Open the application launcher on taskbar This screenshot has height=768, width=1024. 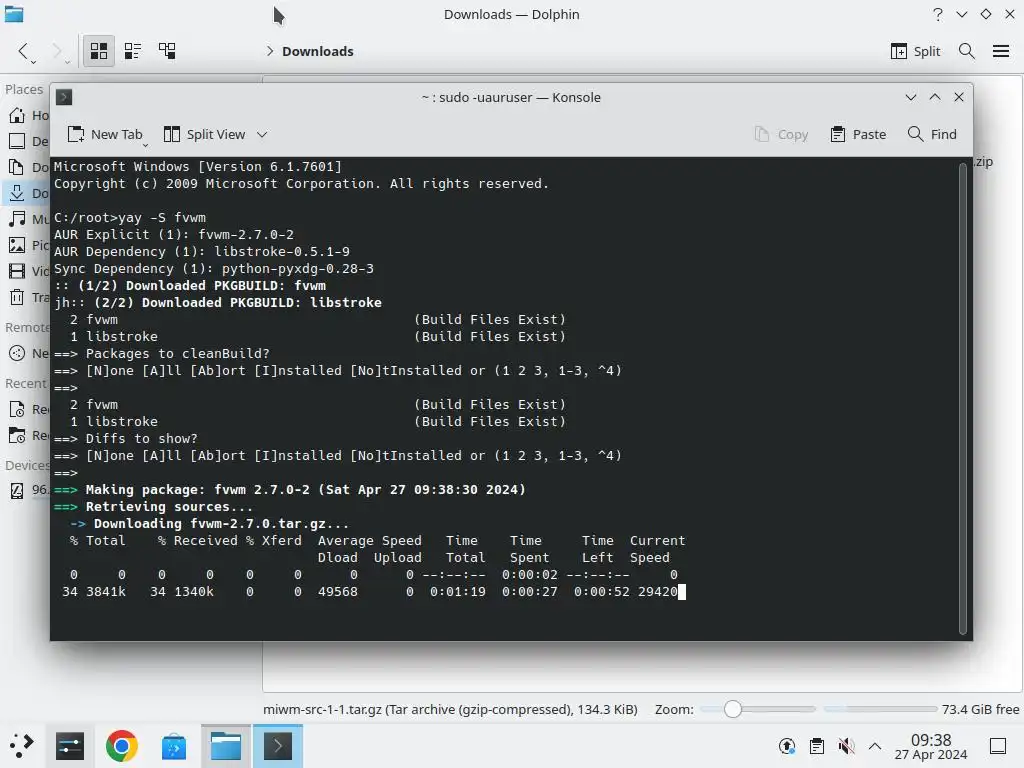tap(20, 746)
